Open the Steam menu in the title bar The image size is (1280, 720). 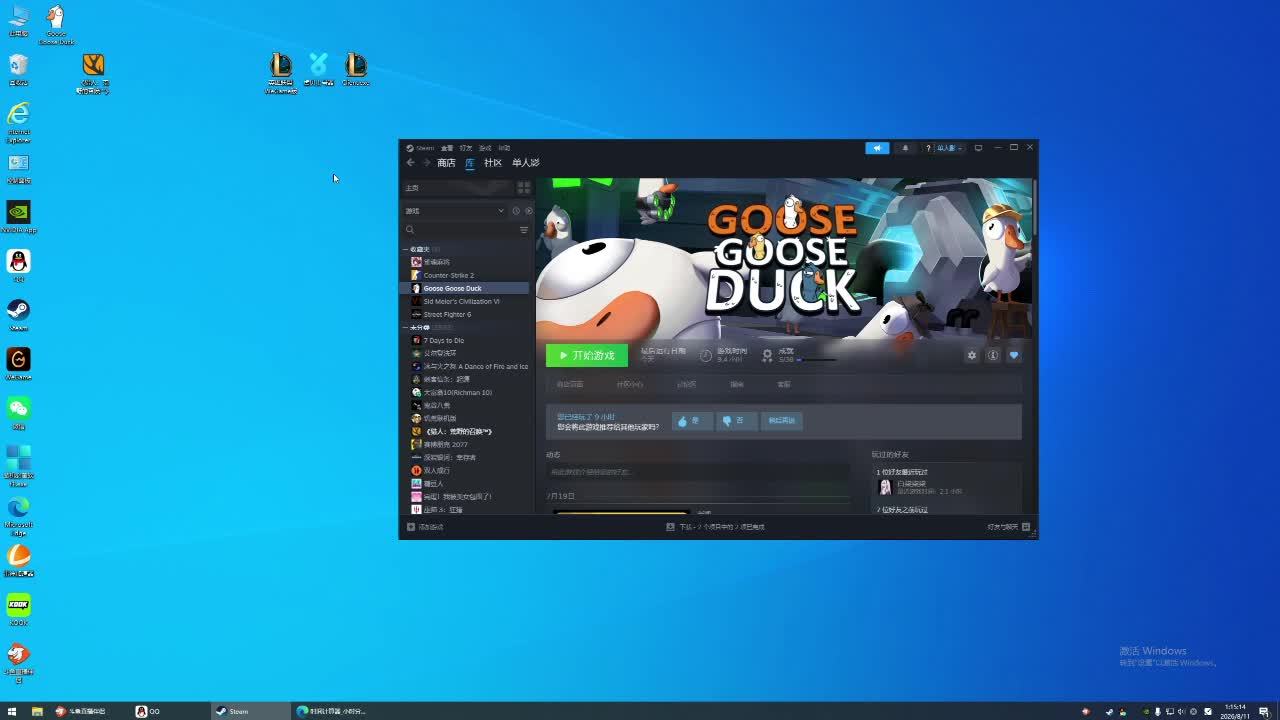(x=421, y=148)
